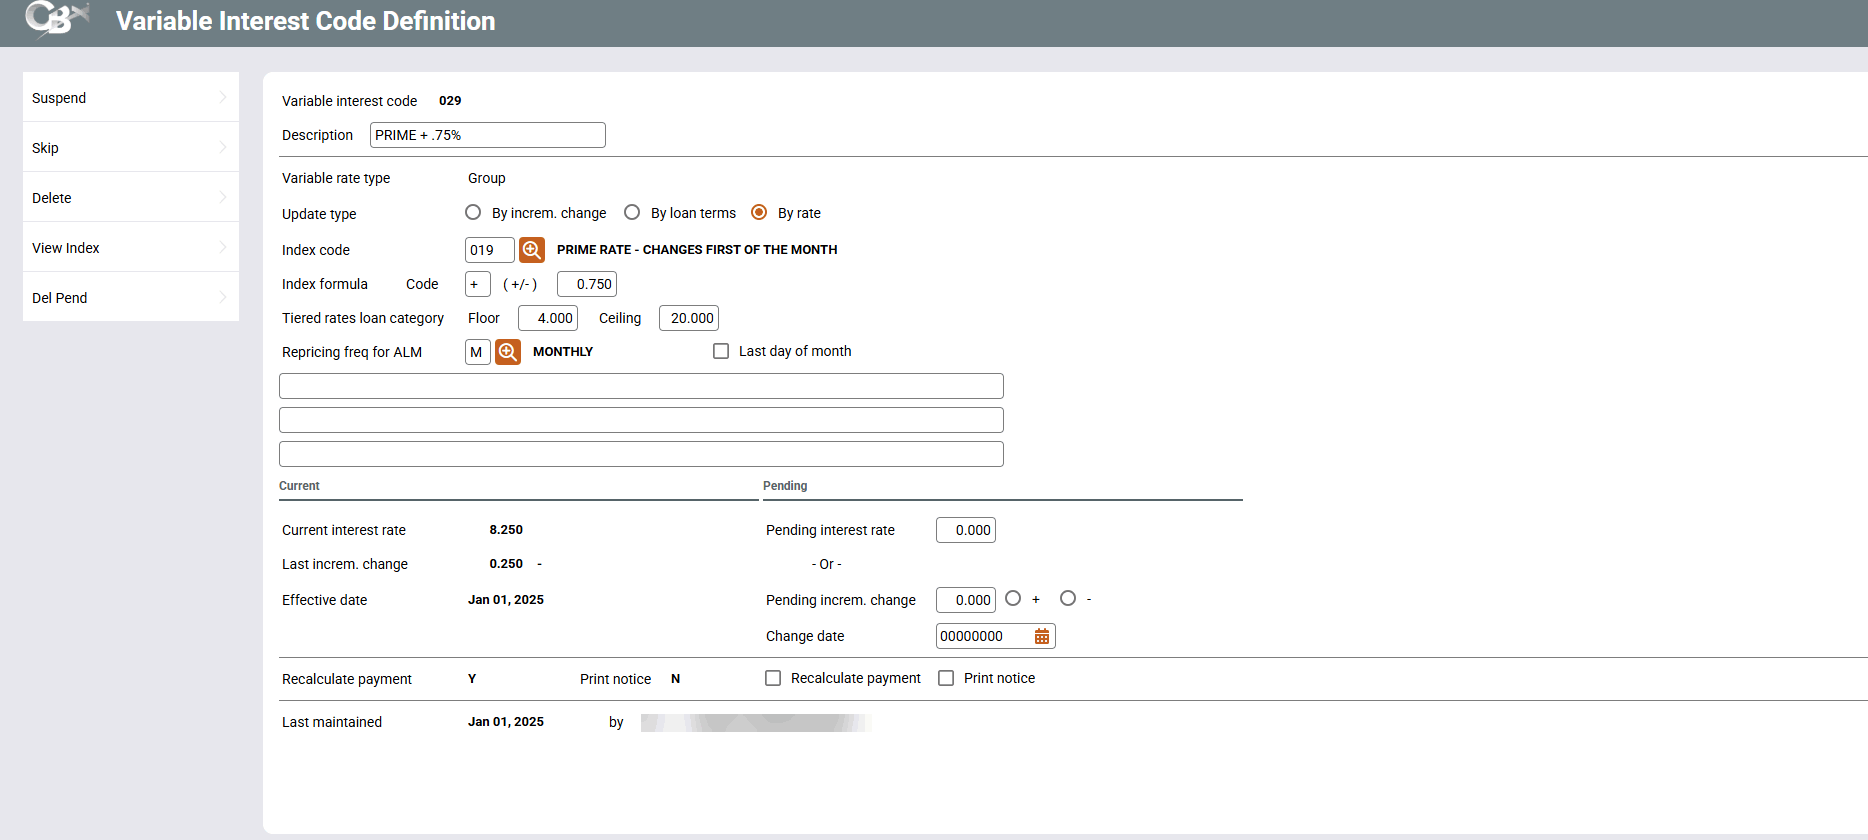Check the pending Recalculate payment box
The image size is (1868, 840).
click(x=773, y=678)
